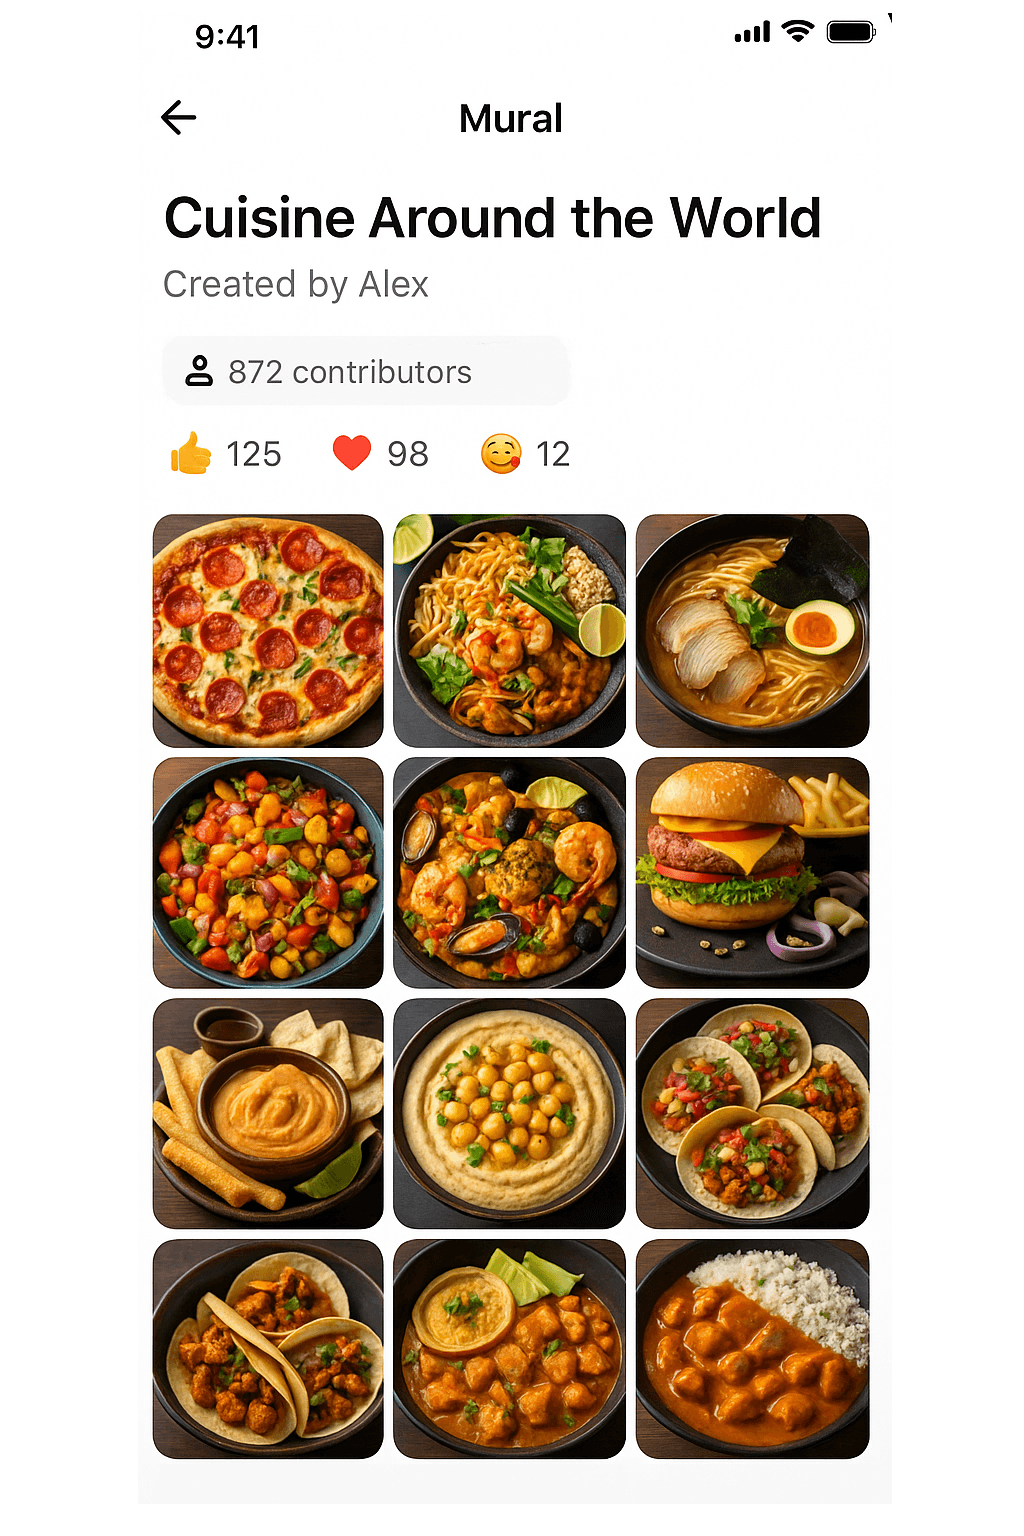Tap the Created by Alex link

296,285
